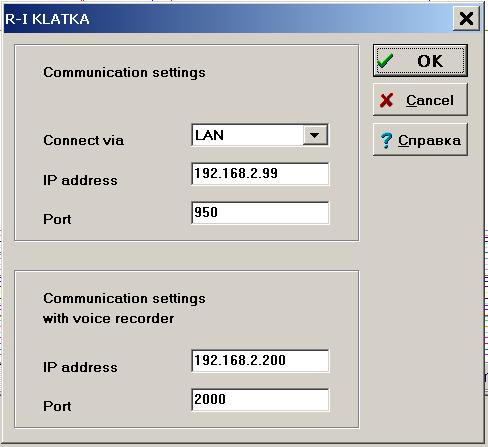Click the green checkmark icon on OK
This screenshot has width=488, height=447.
tap(385, 61)
